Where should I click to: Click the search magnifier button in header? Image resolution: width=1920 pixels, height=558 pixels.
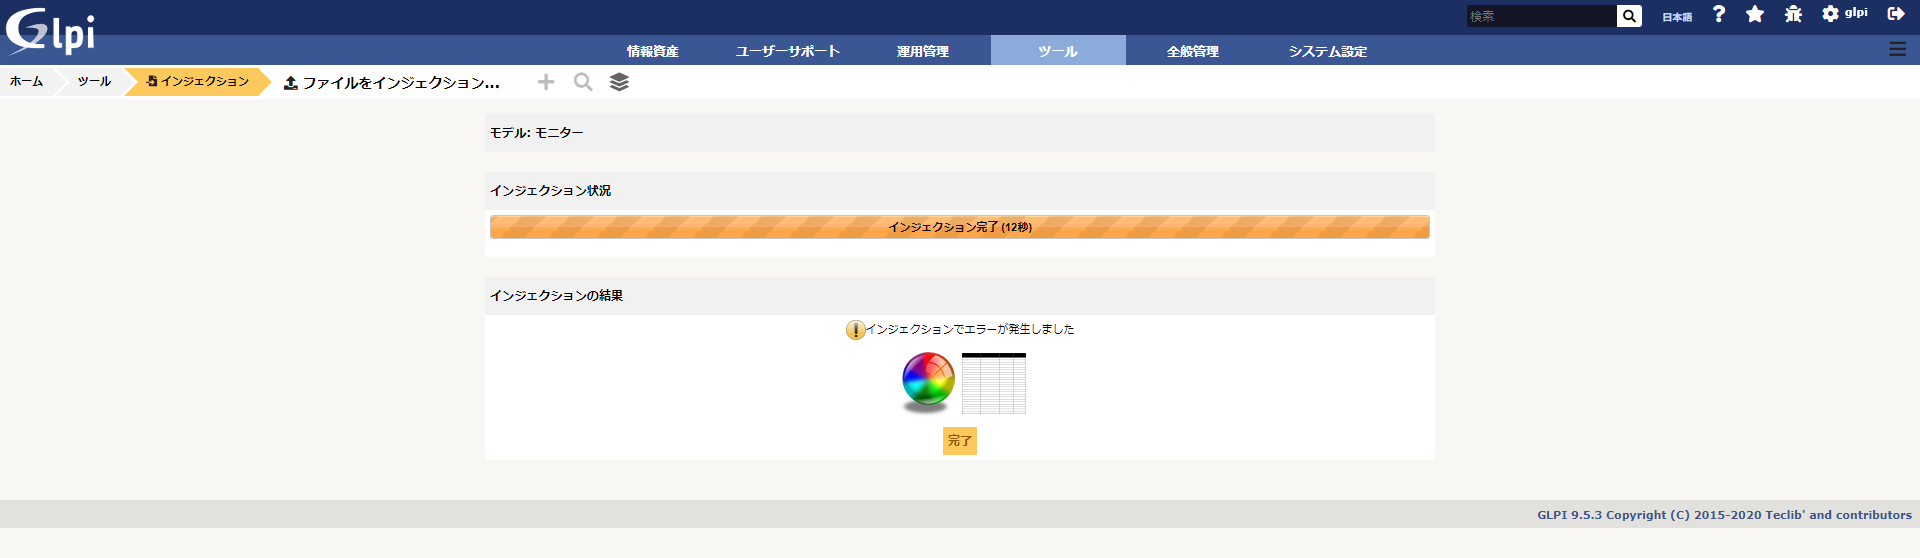pyautogui.click(x=1629, y=16)
